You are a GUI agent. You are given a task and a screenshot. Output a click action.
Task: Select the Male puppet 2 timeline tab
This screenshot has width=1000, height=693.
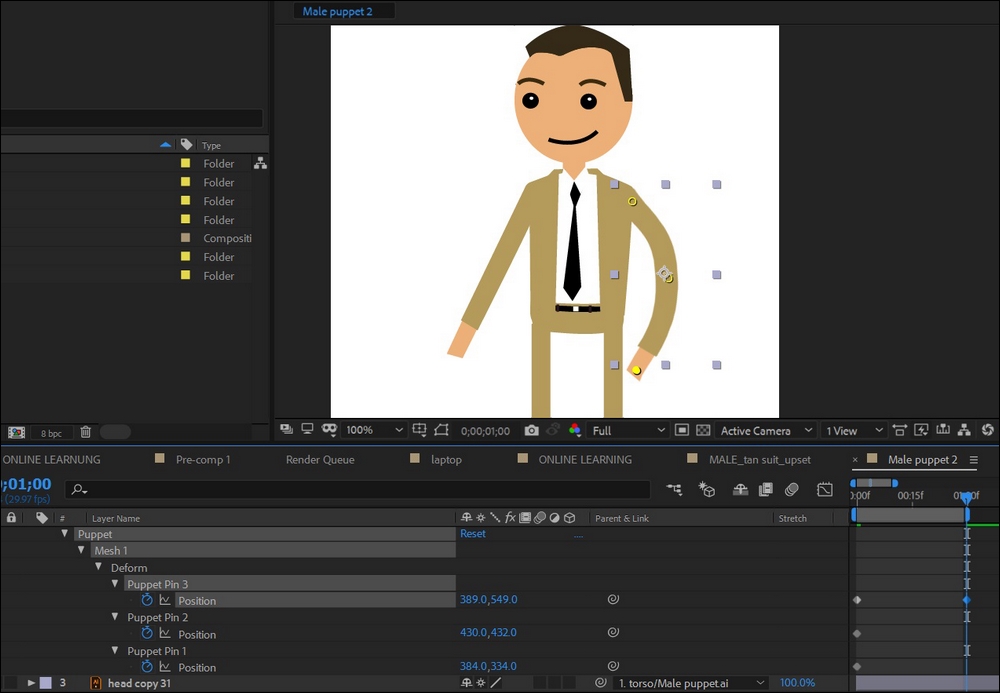coord(922,460)
